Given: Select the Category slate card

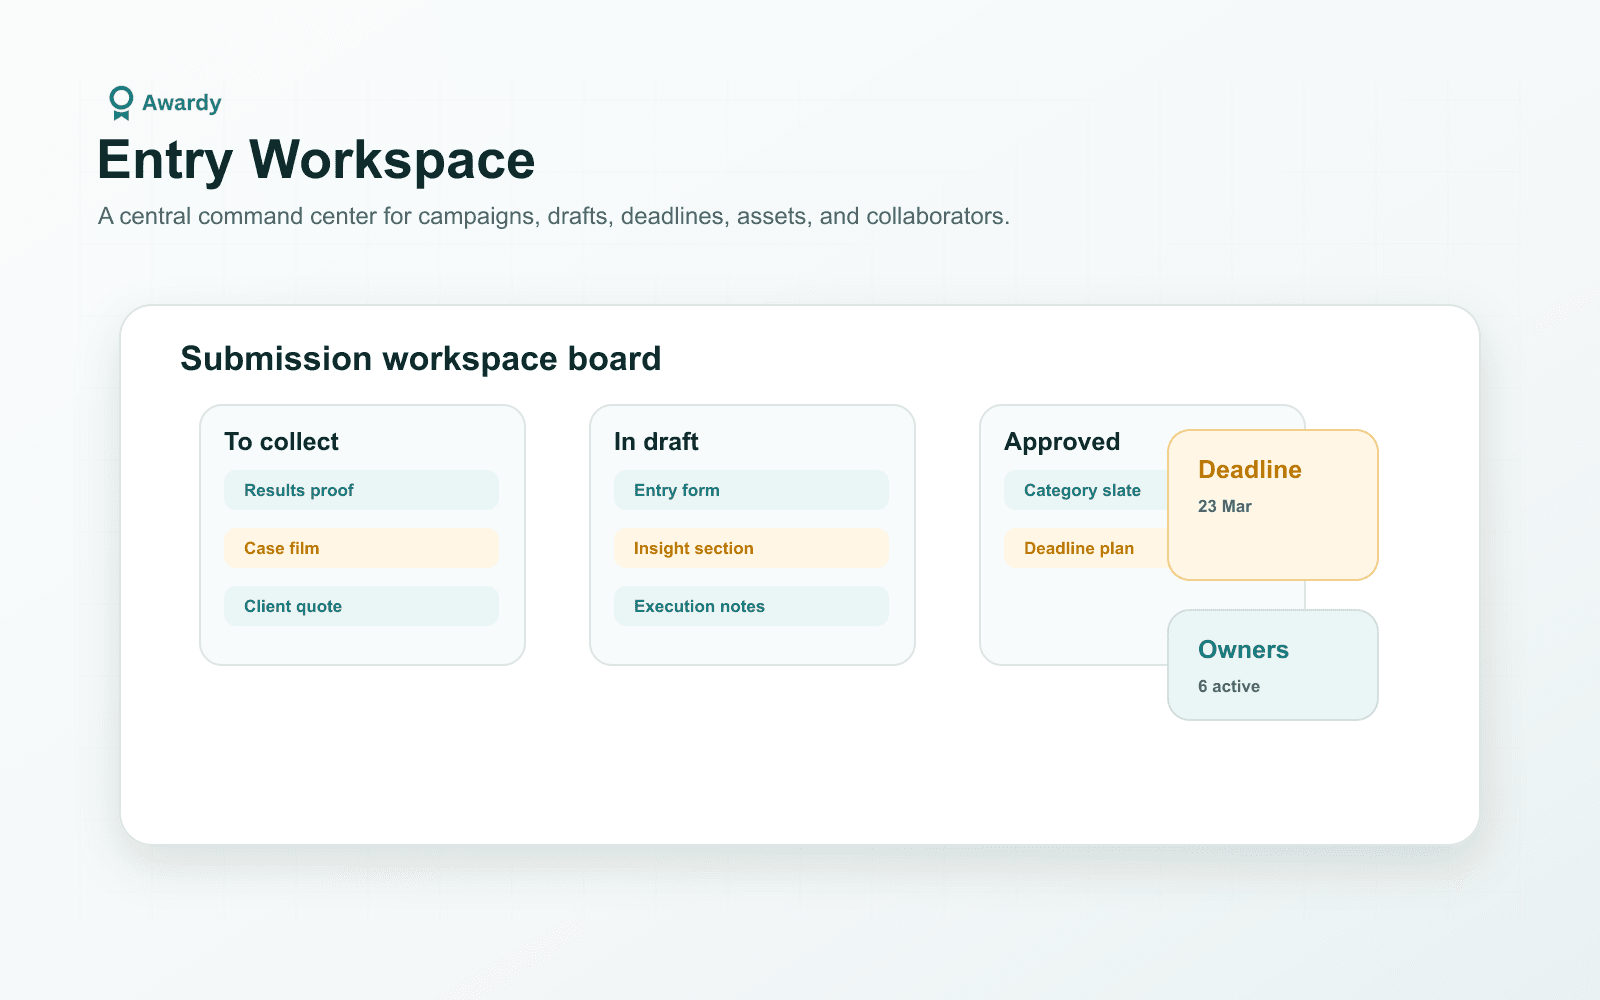Looking at the screenshot, I should click(x=1086, y=490).
